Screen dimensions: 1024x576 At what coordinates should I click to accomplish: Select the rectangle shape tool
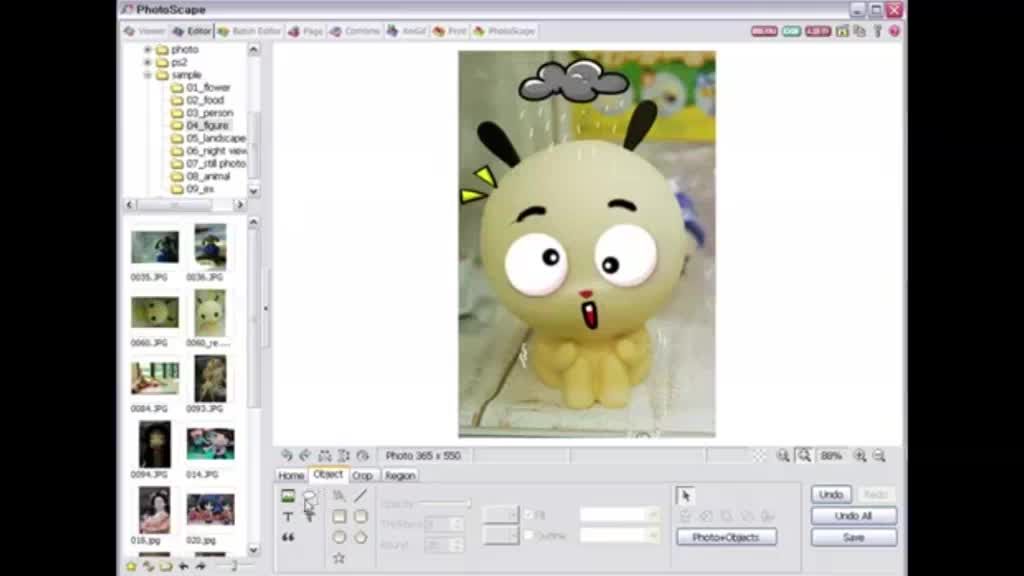(339, 517)
